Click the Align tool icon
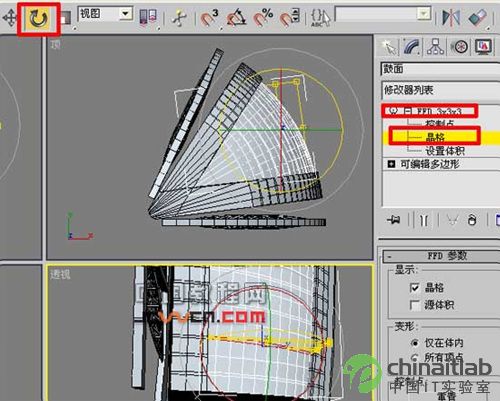The height and width of the screenshot is (401, 500). 477,17
